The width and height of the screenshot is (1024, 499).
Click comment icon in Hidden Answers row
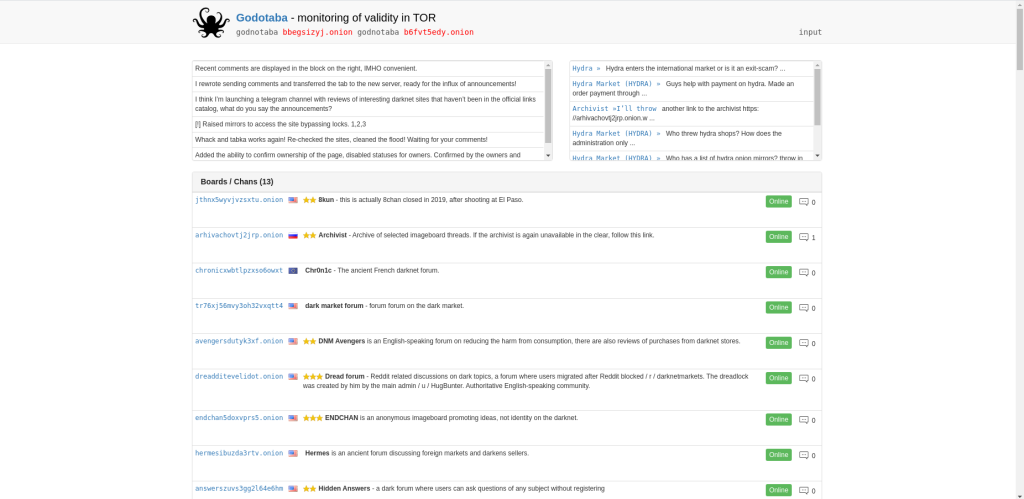click(803, 491)
